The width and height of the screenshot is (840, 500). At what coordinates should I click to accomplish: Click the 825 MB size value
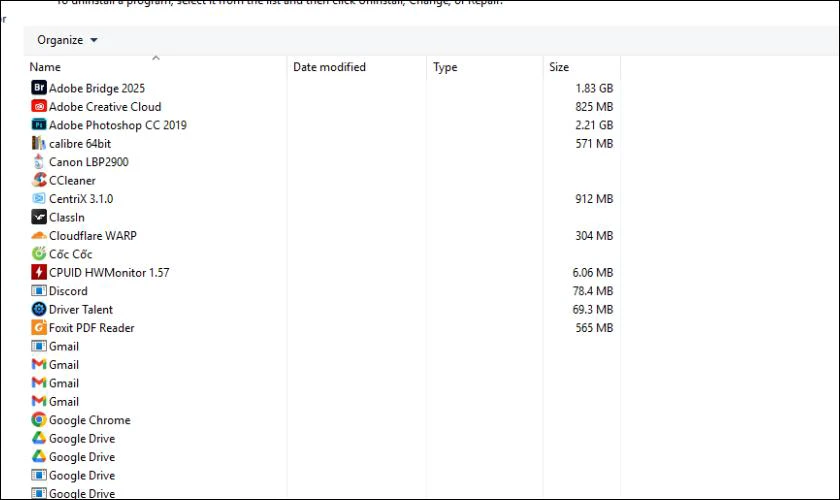click(594, 107)
